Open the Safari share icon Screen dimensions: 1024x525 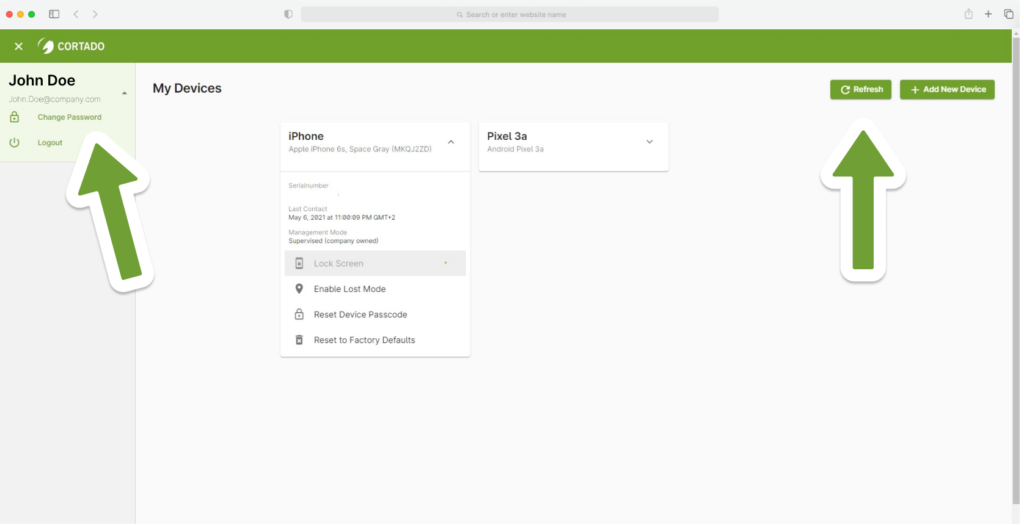click(x=968, y=14)
